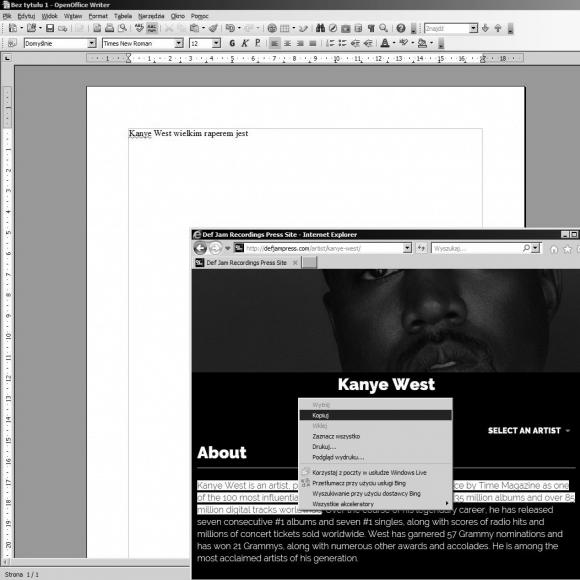Insert a table with the Table icon
The height and width of the screenshot is (580, 580).
[284, 28]
